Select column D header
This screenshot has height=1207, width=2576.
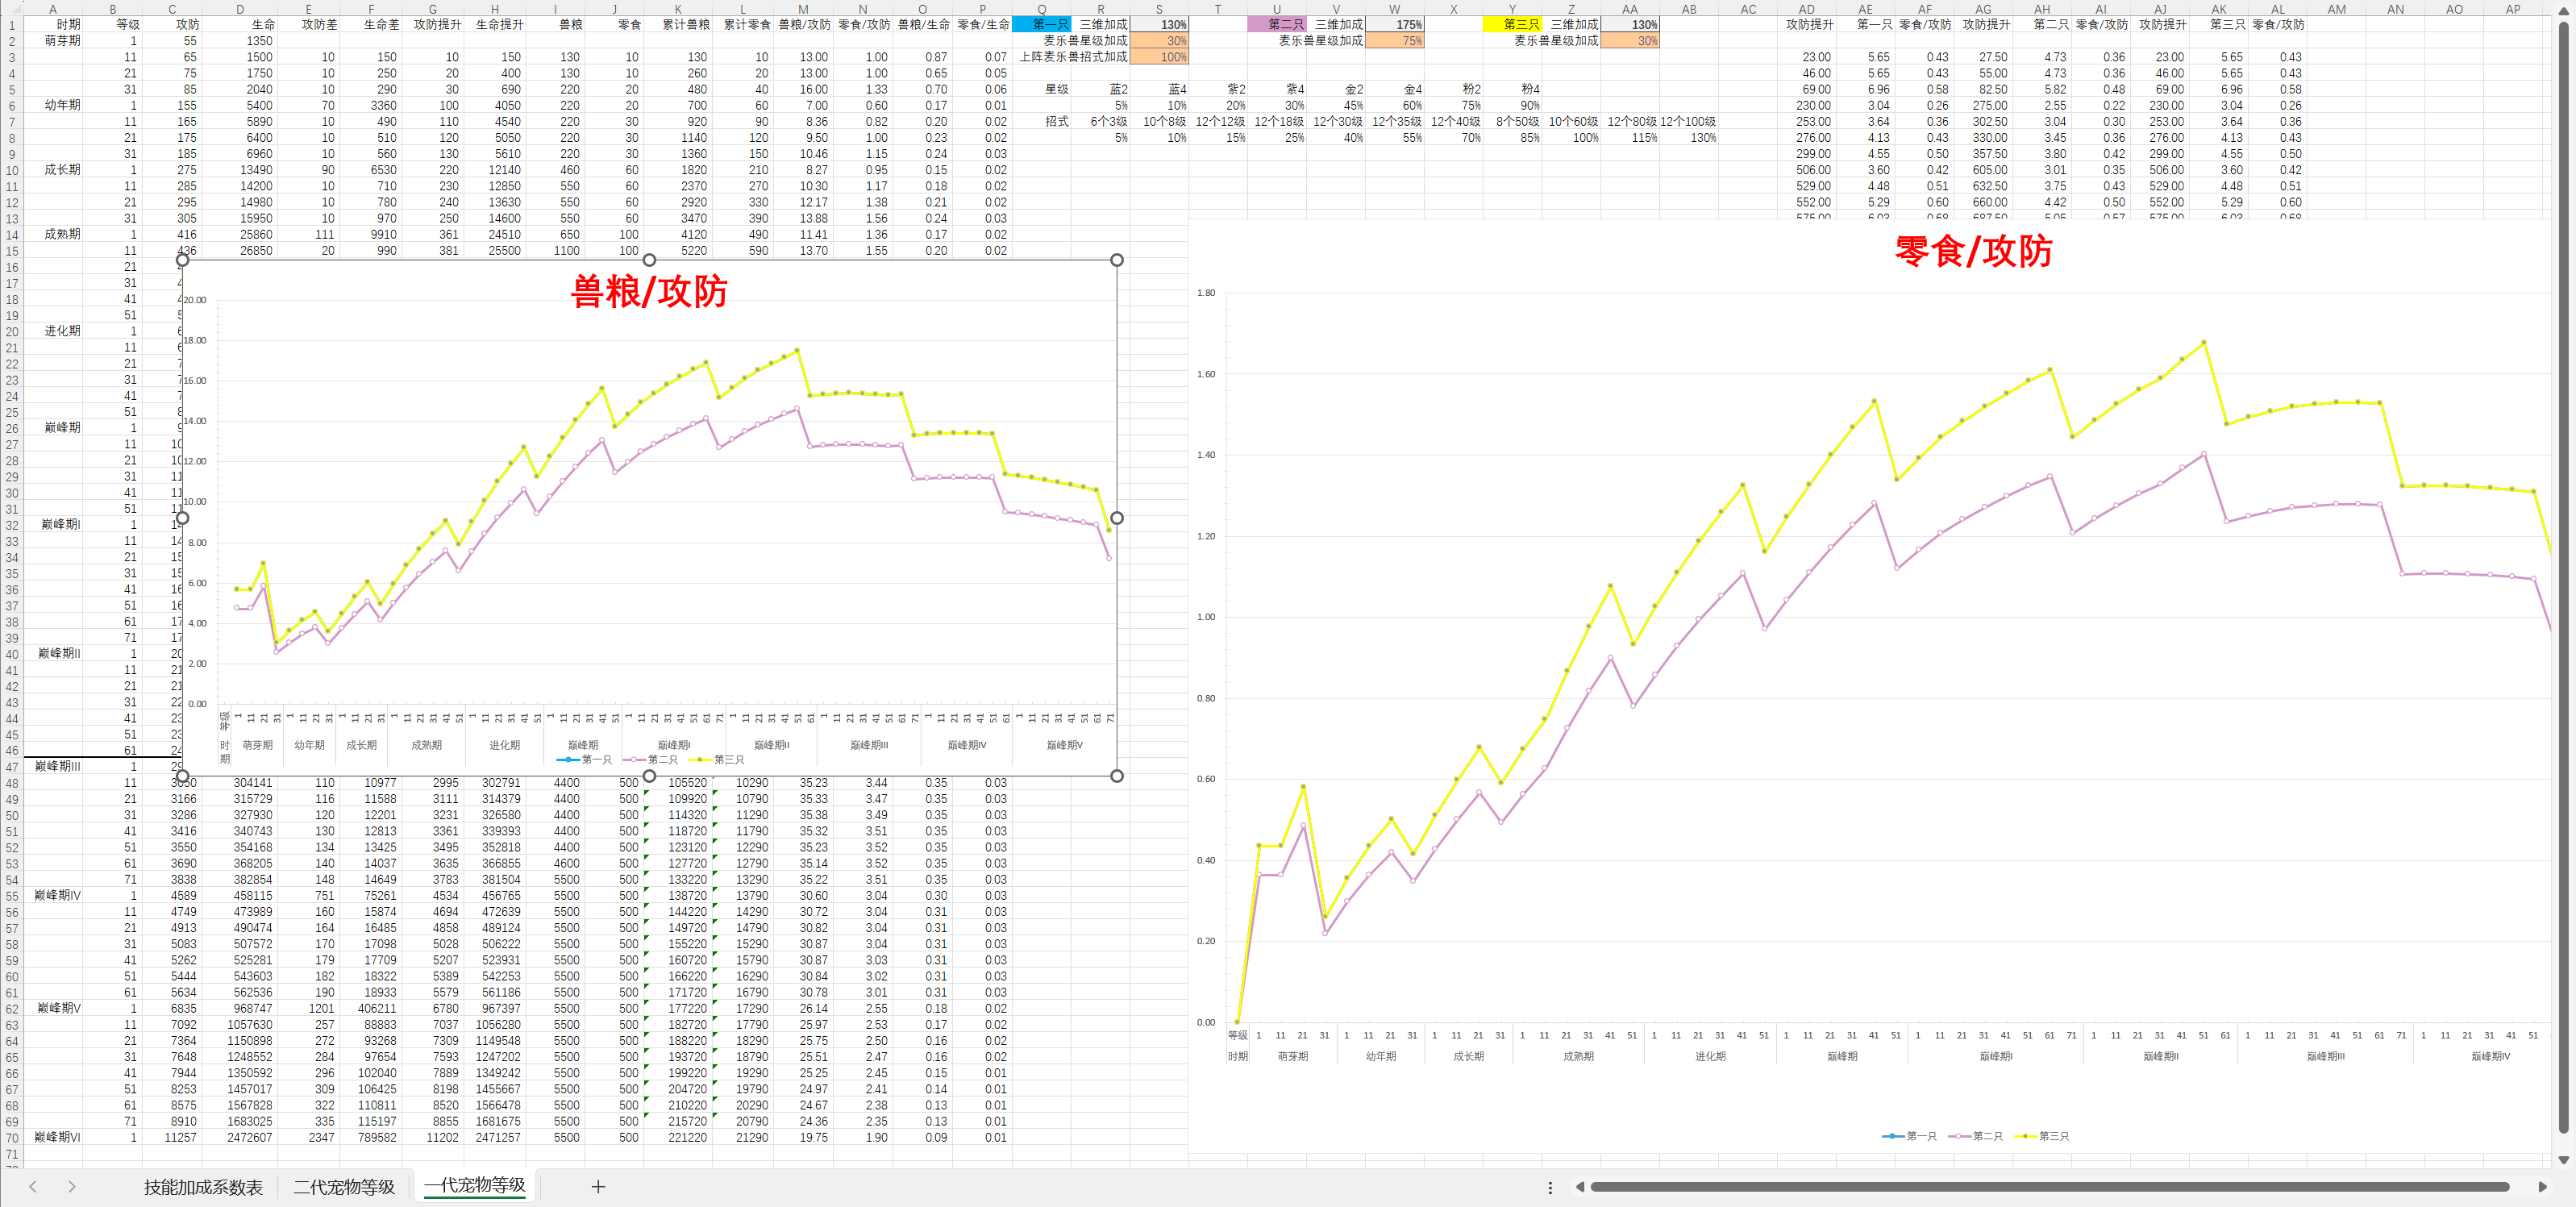click(x=240, y=9)
